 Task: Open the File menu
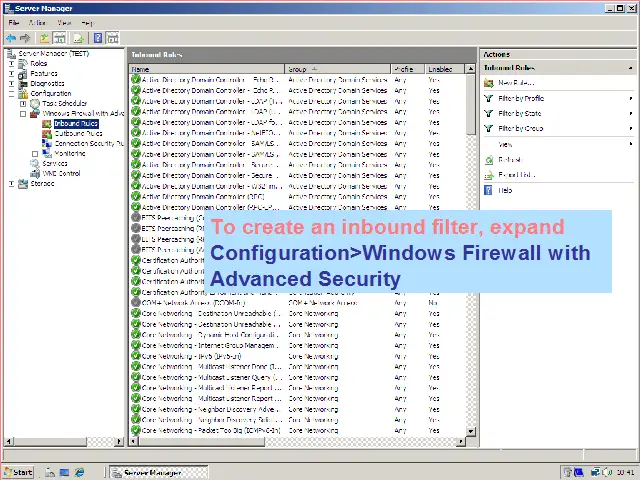(14, 22)
